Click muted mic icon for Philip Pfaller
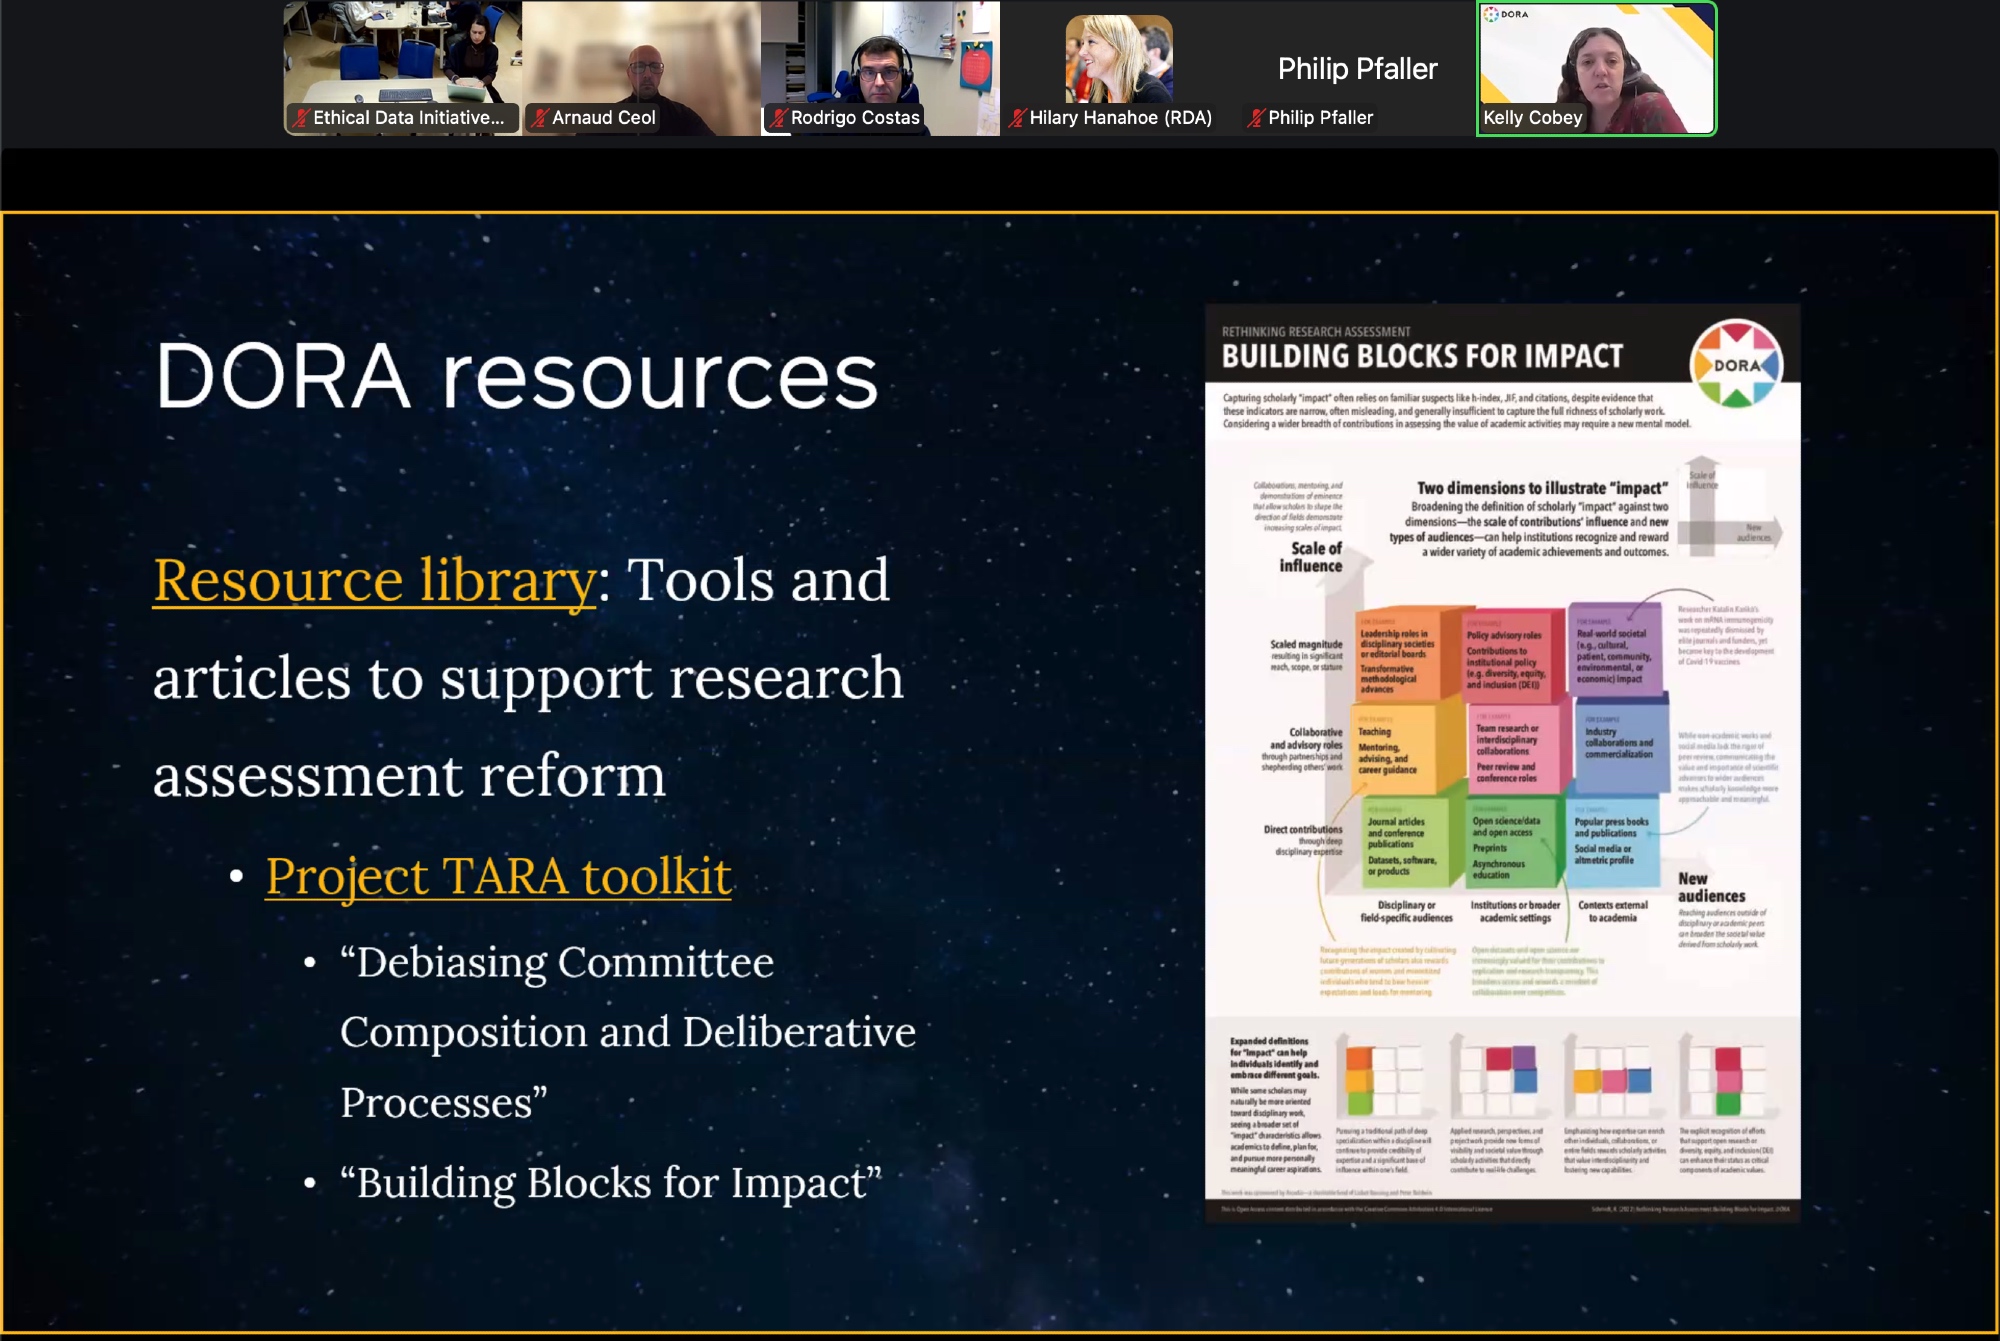This screenshot has width=2000, height=1341. [x=1256, y=118]
